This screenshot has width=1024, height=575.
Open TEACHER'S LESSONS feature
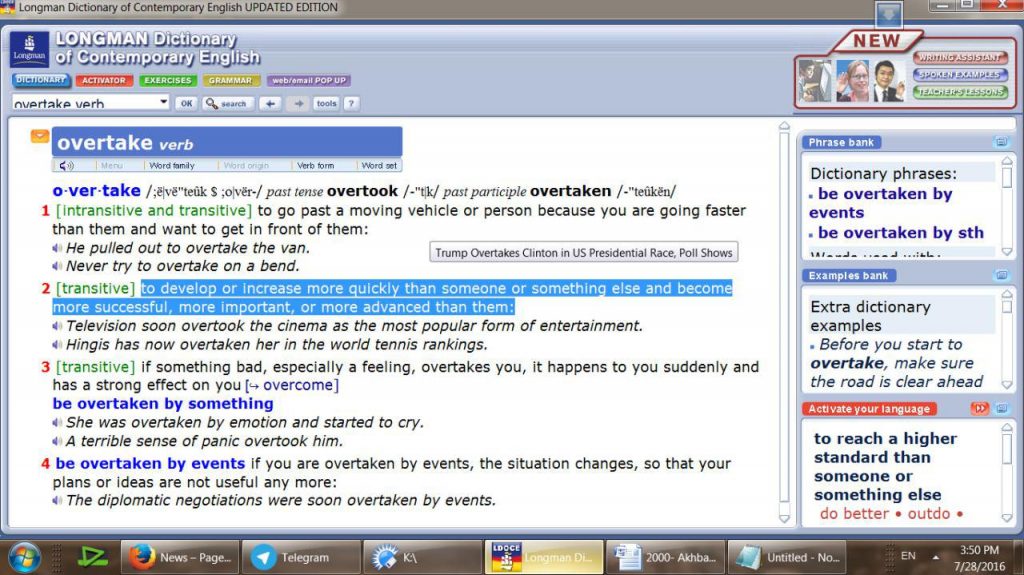(x=960, y=91)
